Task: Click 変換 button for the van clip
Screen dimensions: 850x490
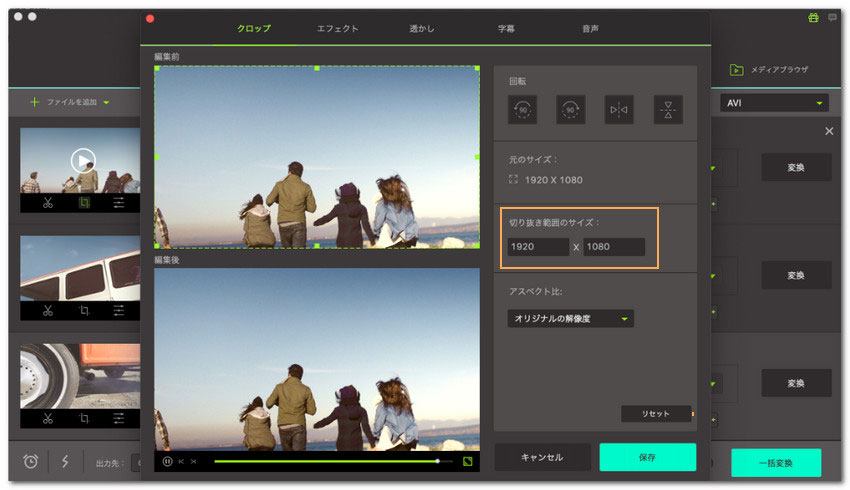Action: 796,275
